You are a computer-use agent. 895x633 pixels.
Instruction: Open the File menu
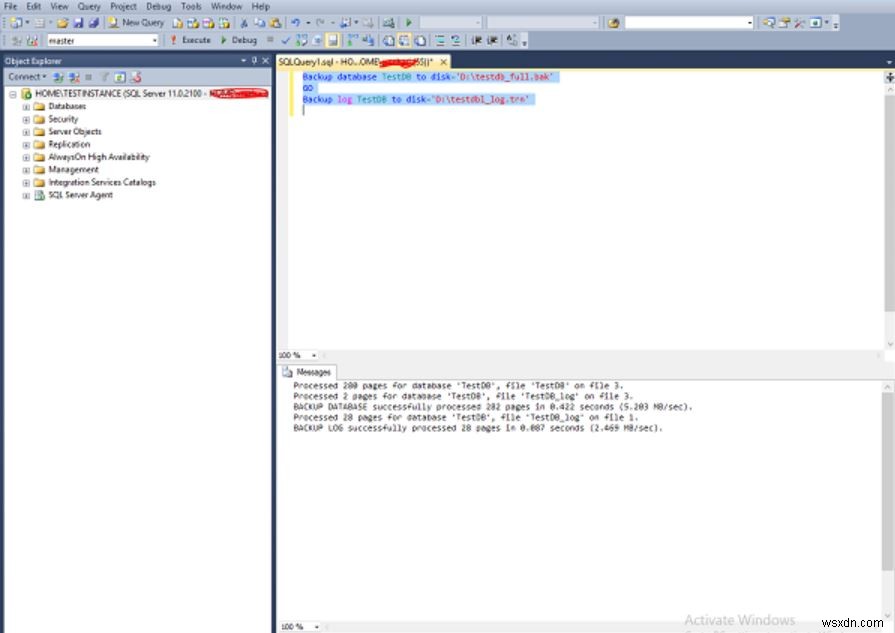point(10,6)
